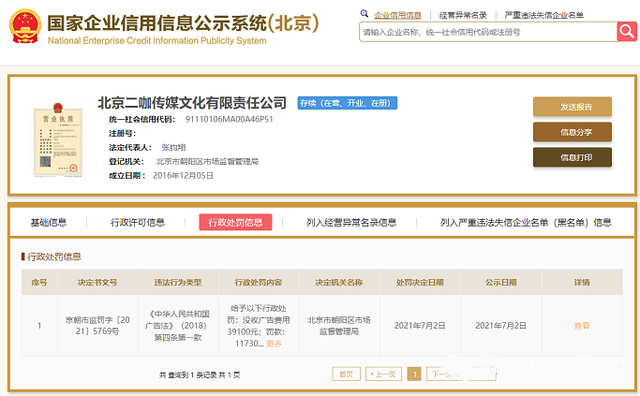Screen dimensions: 640x396
Task: Select the 严重违法失信企业名单 search category
Action: click(x=544, y=16)
